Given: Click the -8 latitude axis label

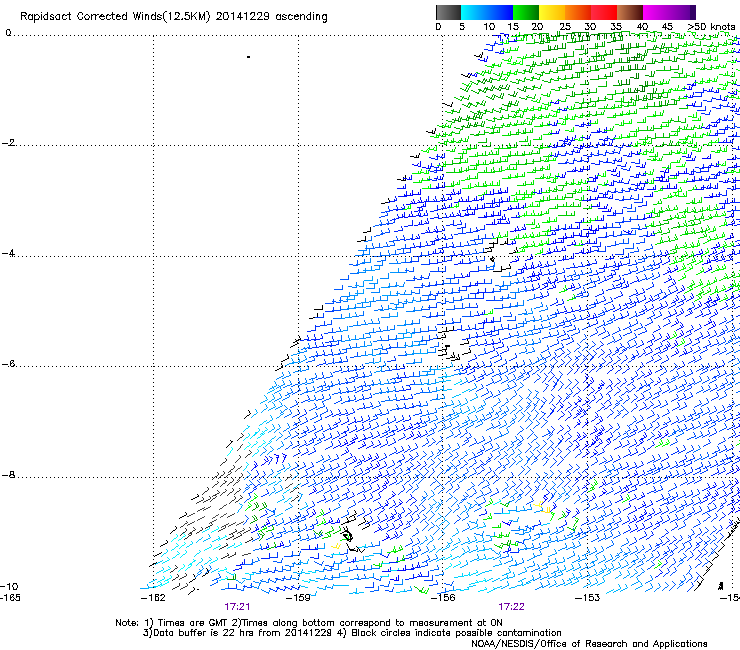Looking at the screenshot, I should pyautogui.click(x=9, y=475).
